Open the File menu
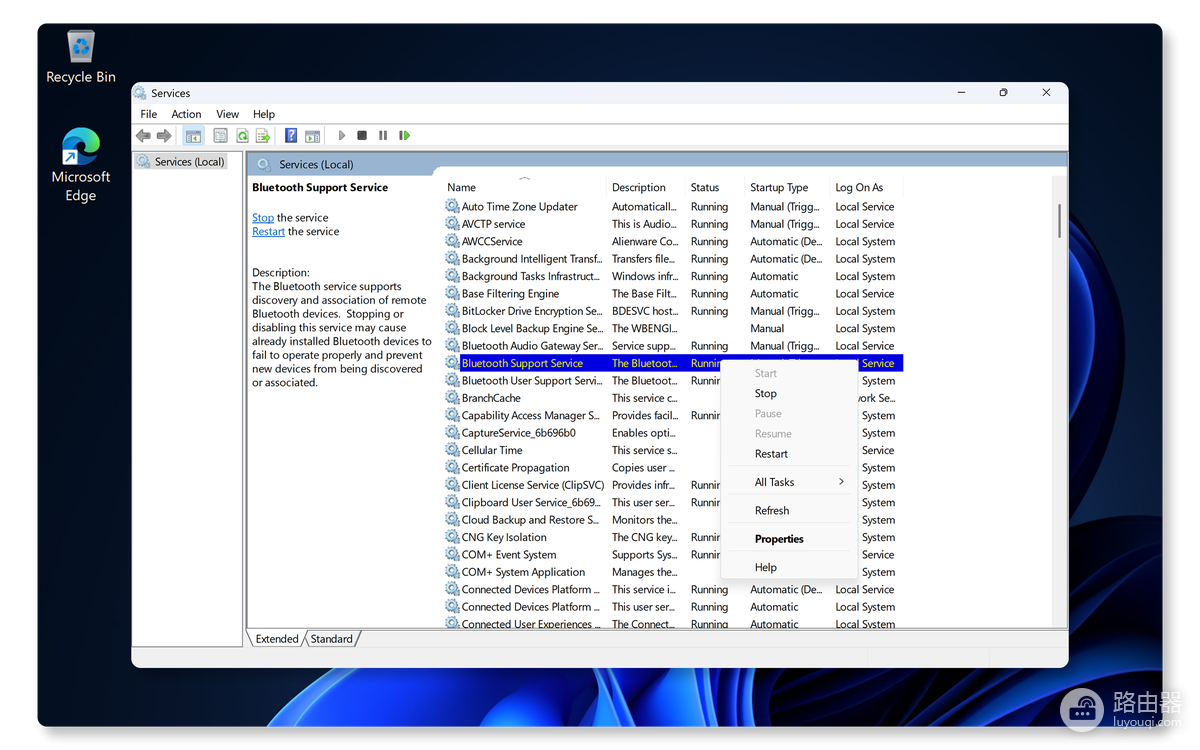This screenshot has width=1200, height=750. [x=149, y=114]
